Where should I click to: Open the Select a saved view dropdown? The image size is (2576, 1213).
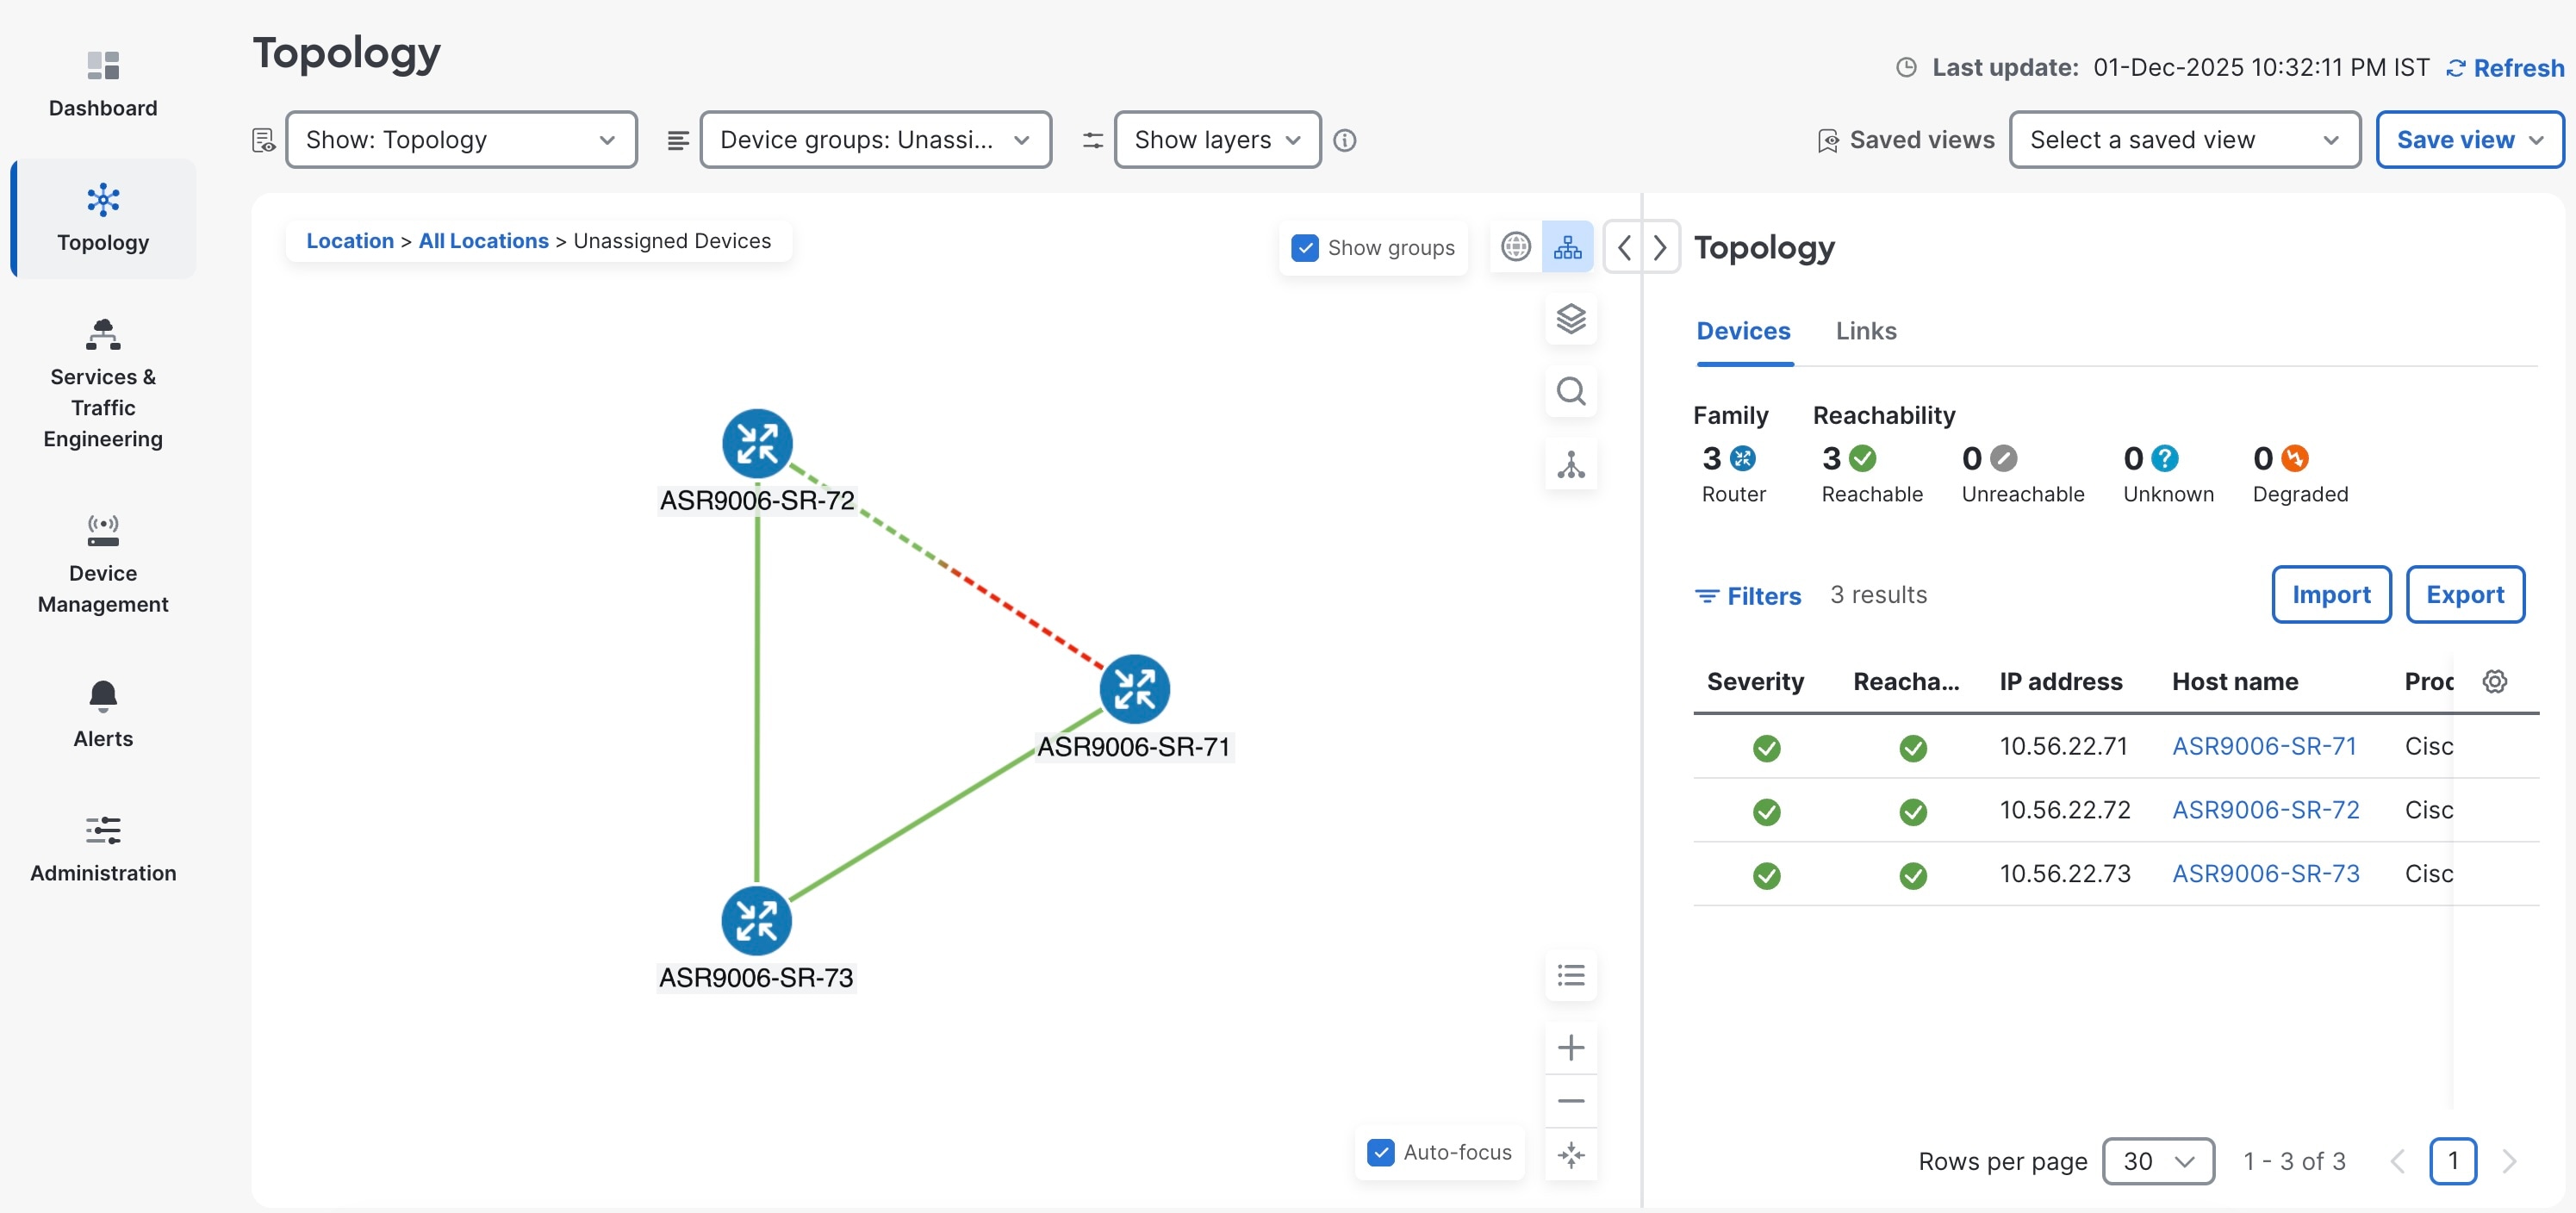2184,140
